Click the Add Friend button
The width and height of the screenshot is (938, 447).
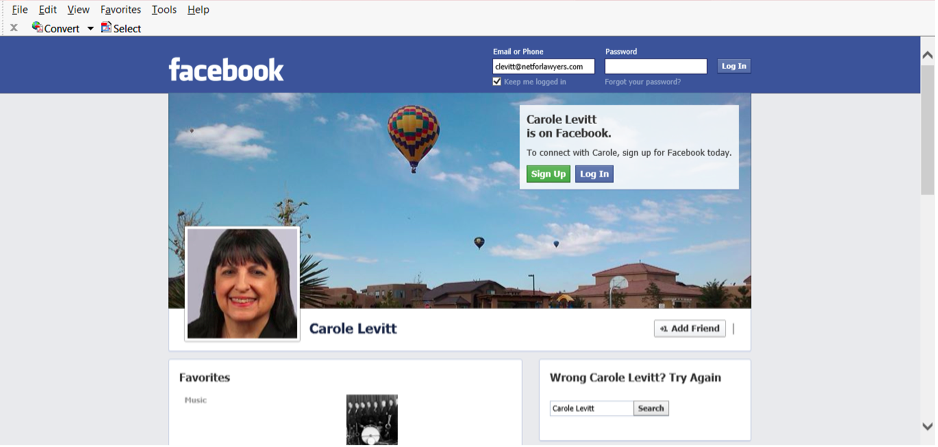coord(690,329)
